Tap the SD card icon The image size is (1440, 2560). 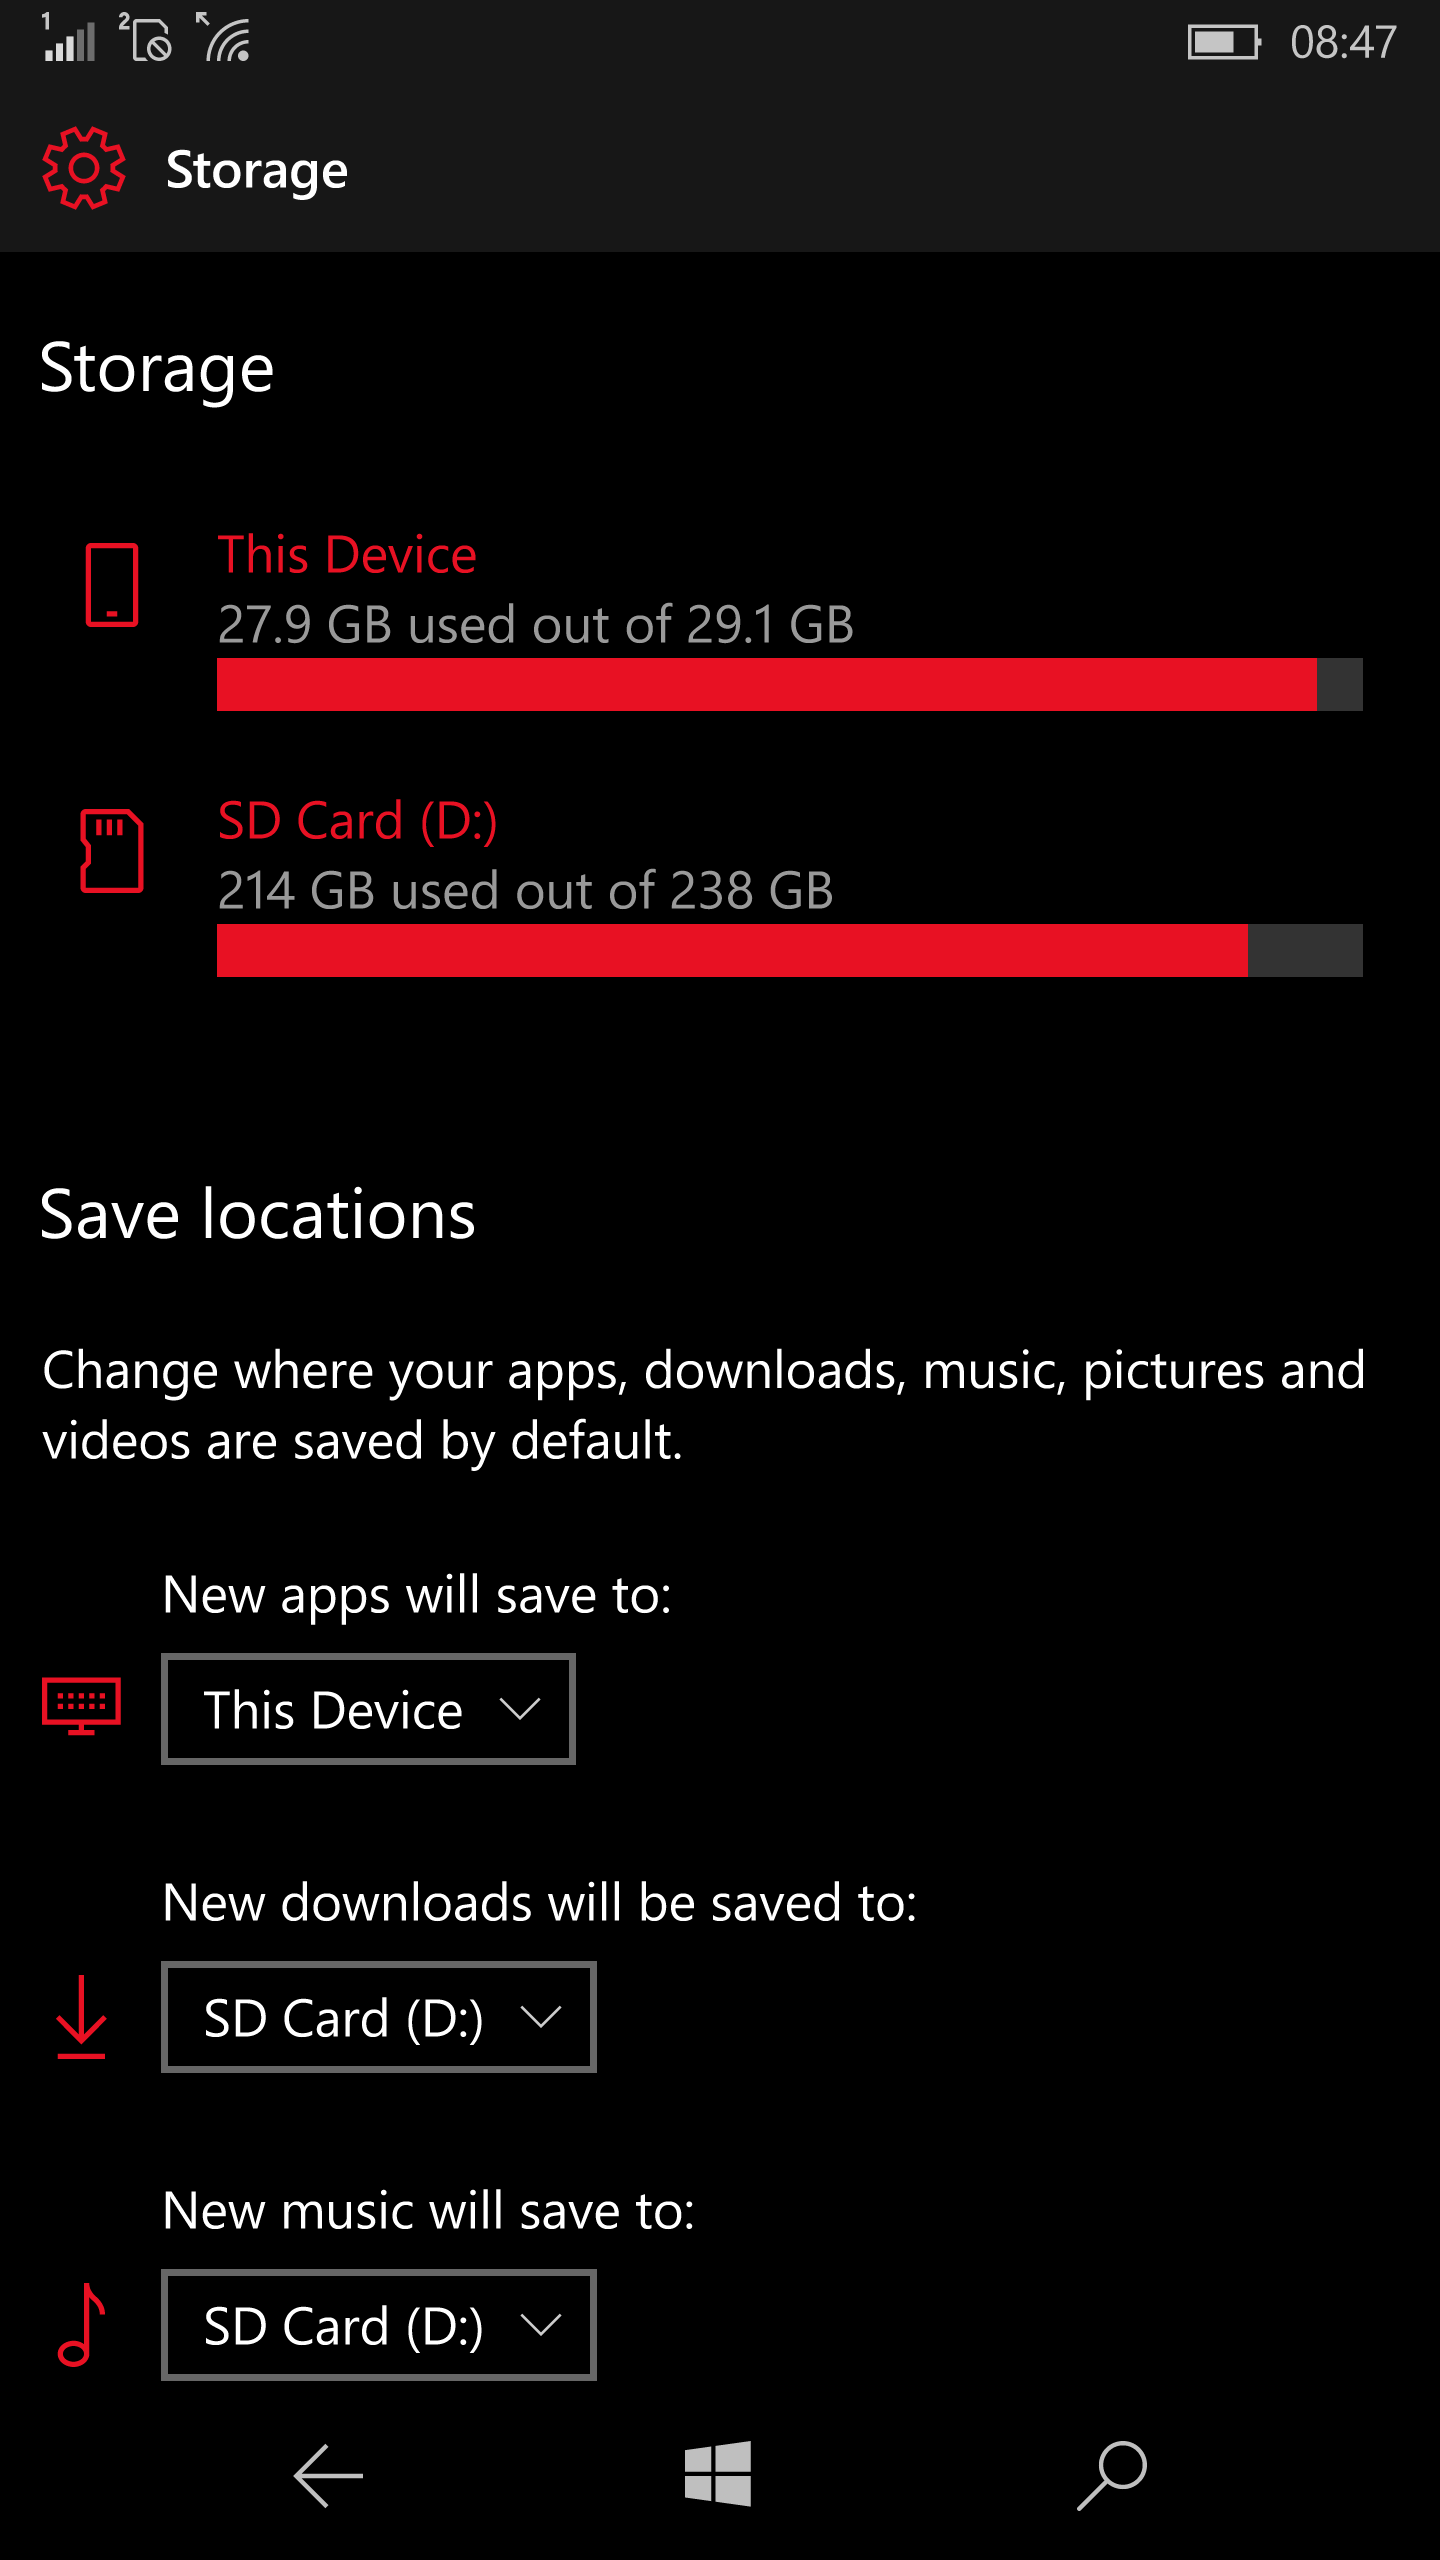111,851
